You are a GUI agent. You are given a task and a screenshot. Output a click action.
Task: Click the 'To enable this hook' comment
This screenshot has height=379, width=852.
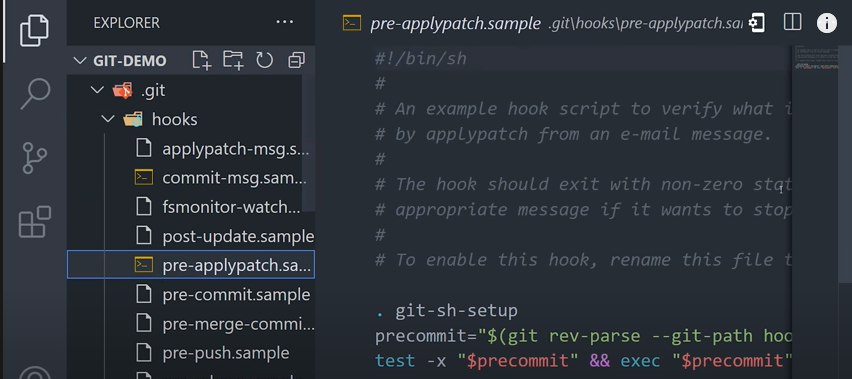coord(583,260)
